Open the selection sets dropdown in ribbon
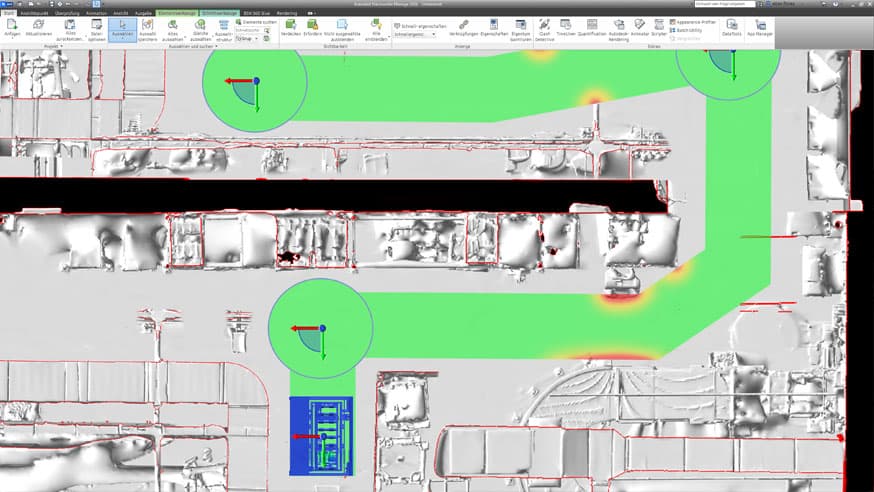 pos(247,39)
